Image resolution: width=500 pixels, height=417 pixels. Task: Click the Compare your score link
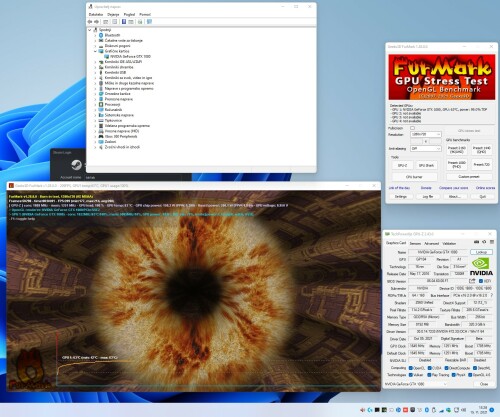coord(453,188)
